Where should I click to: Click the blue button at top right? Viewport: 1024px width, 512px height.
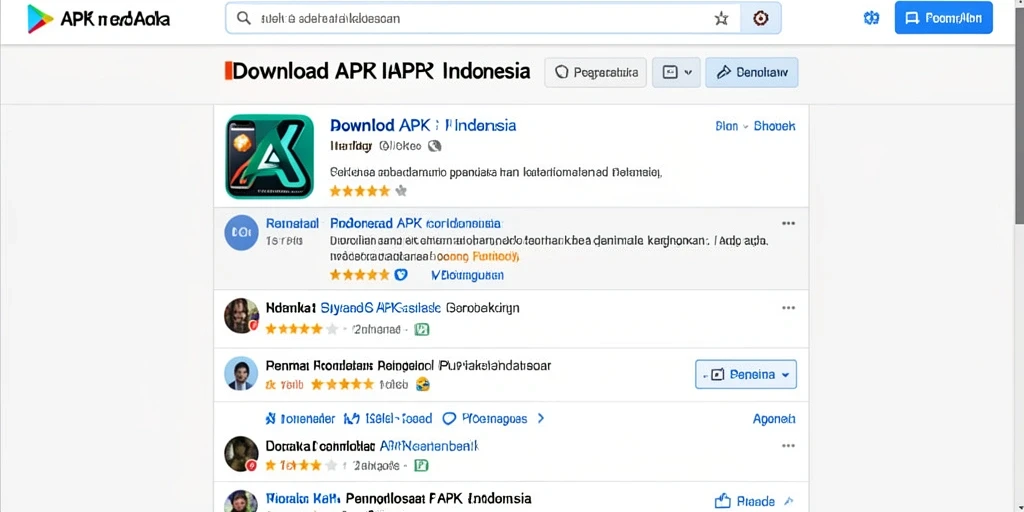pyautogui.click(x=944, y=18)
